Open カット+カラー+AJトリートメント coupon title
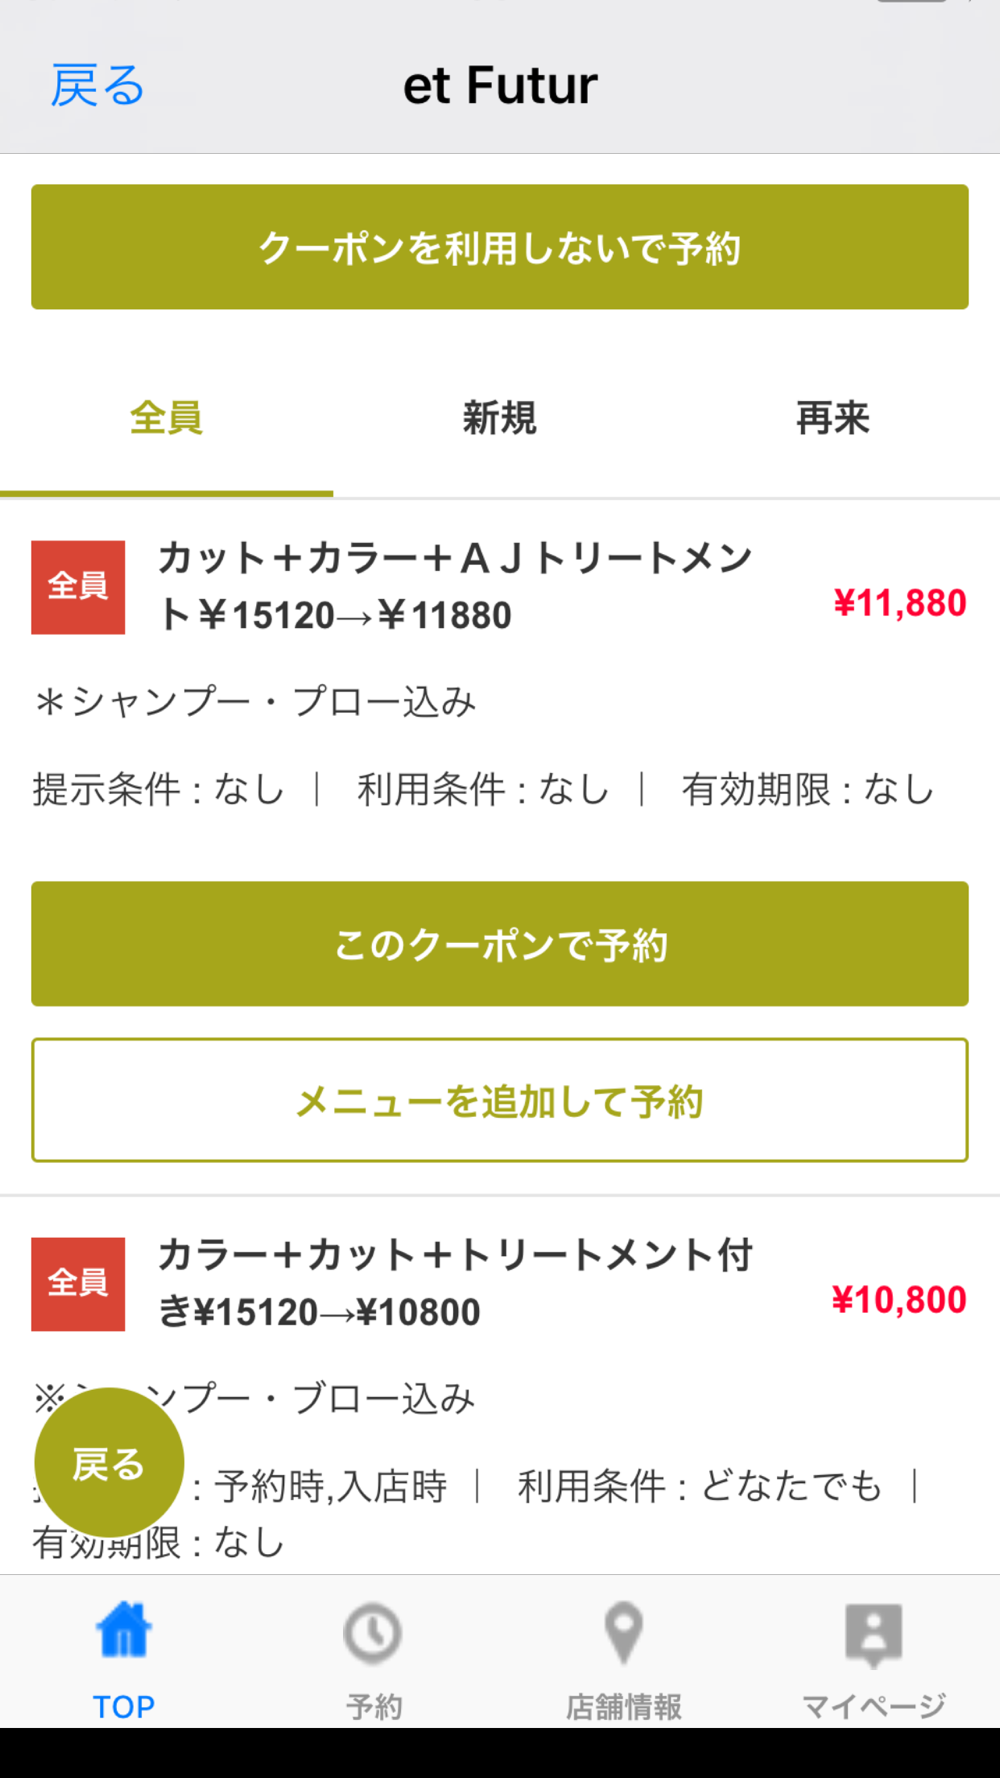 455,586
